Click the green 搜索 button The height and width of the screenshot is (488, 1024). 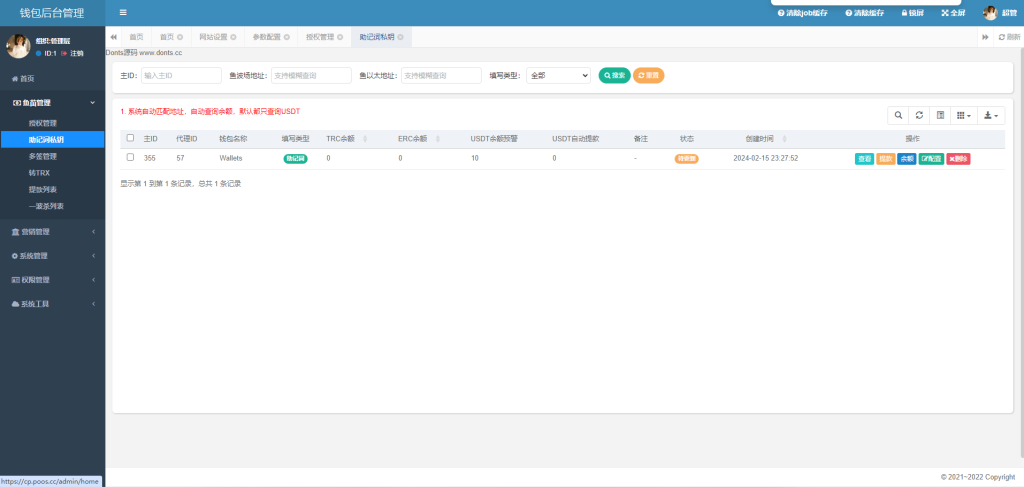click(x=615, y=76)
